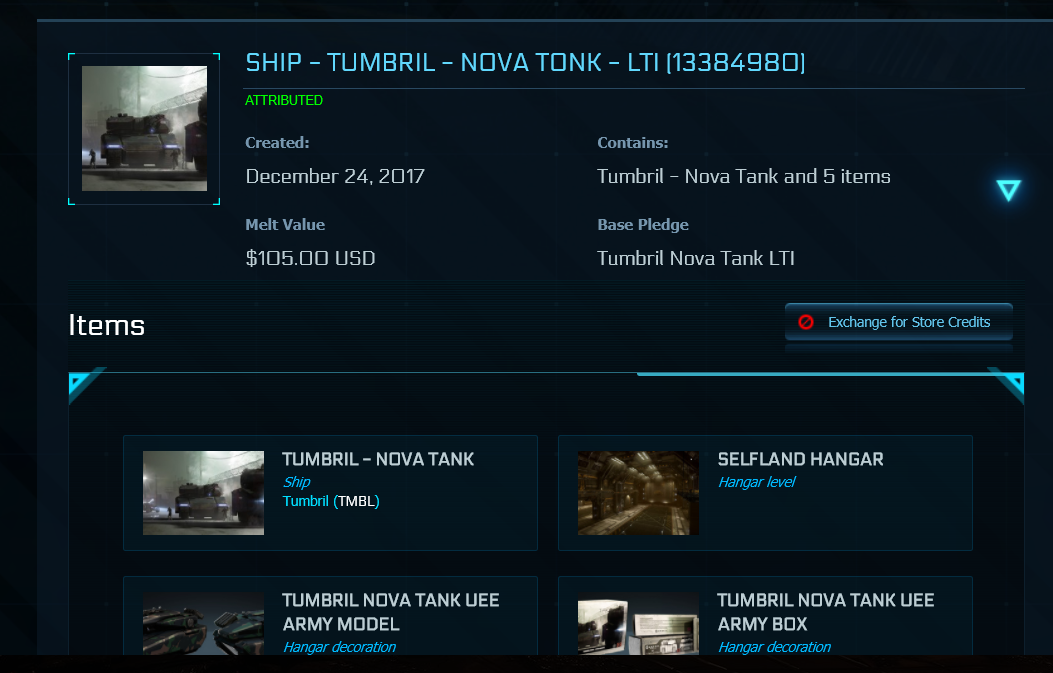Image resolution: width=1053 pixels, height=673 pixels.
Task: Click the red prohibited icon on Exchange button
Action: point(806,322)
